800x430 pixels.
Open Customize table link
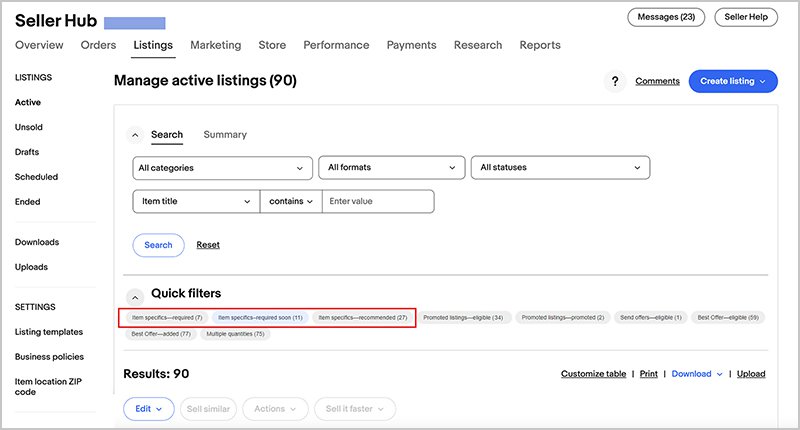point(593,374)
